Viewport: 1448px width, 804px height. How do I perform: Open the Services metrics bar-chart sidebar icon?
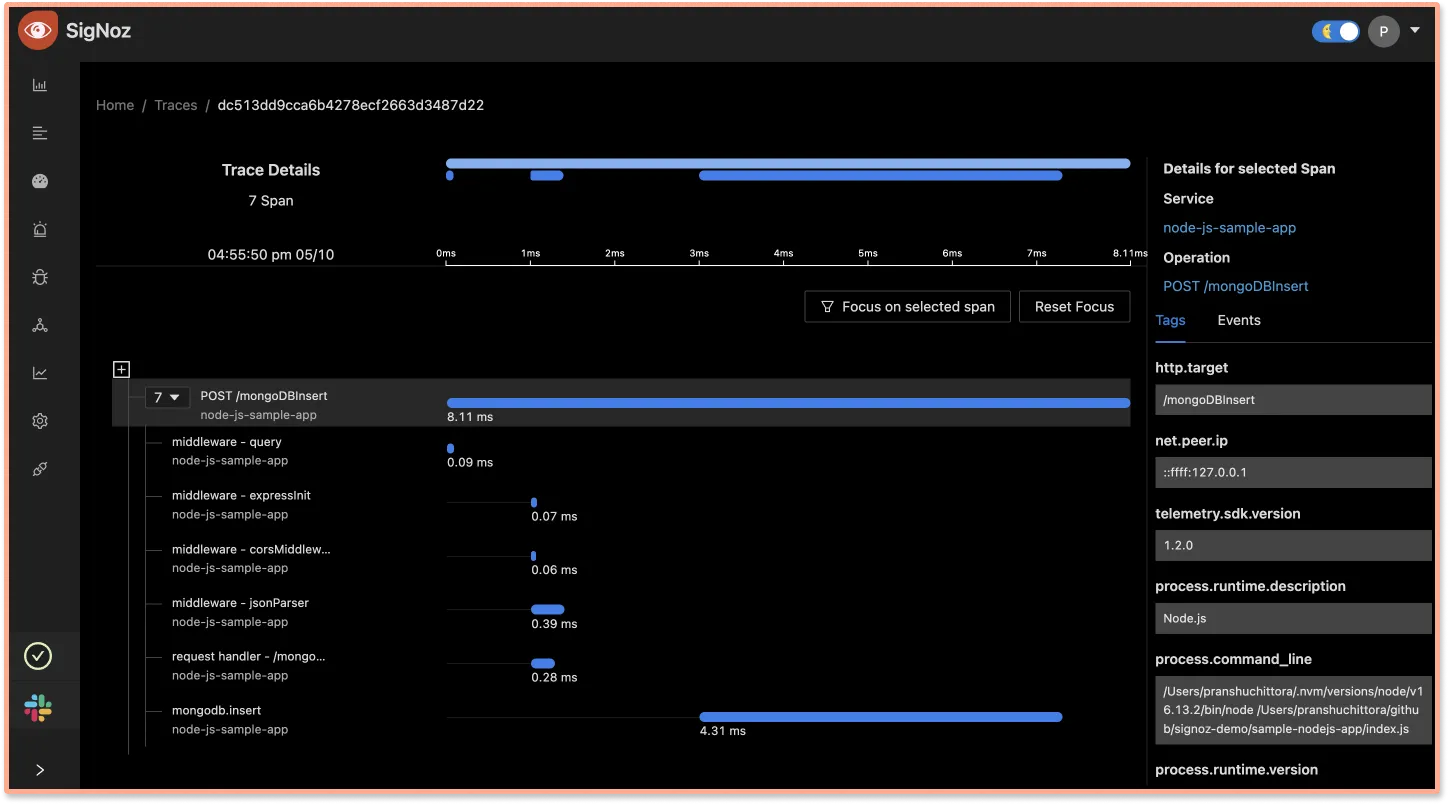pos(40,85)
